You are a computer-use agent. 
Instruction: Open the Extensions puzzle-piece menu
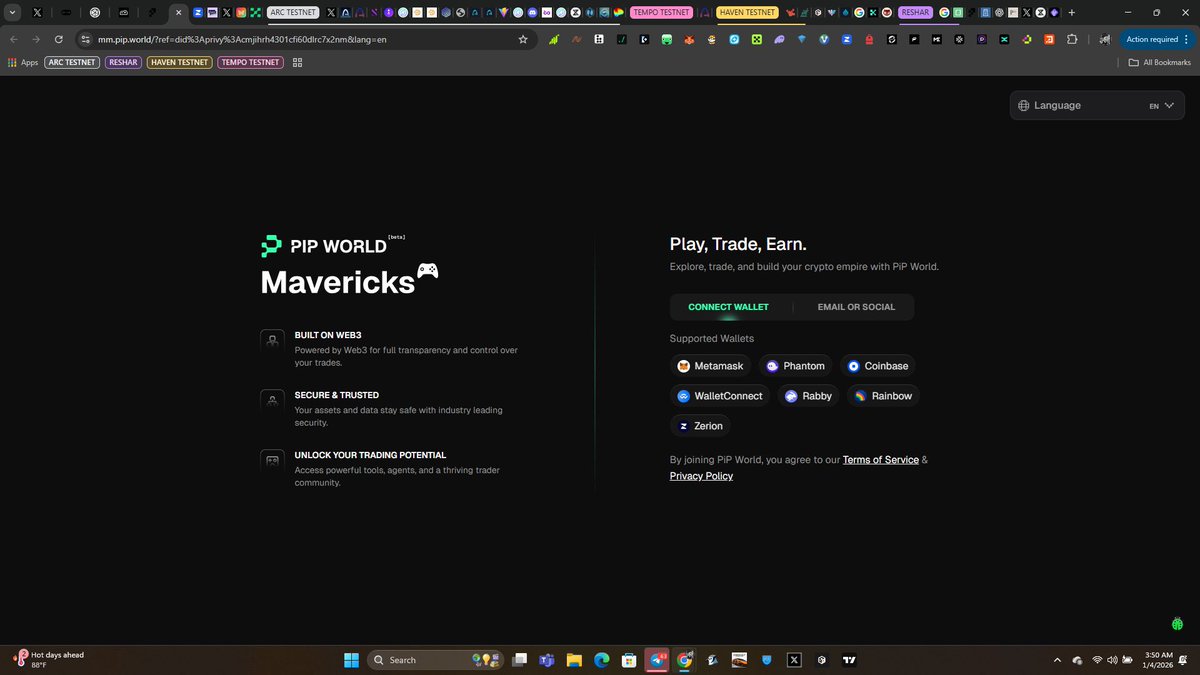(1073, 39)
